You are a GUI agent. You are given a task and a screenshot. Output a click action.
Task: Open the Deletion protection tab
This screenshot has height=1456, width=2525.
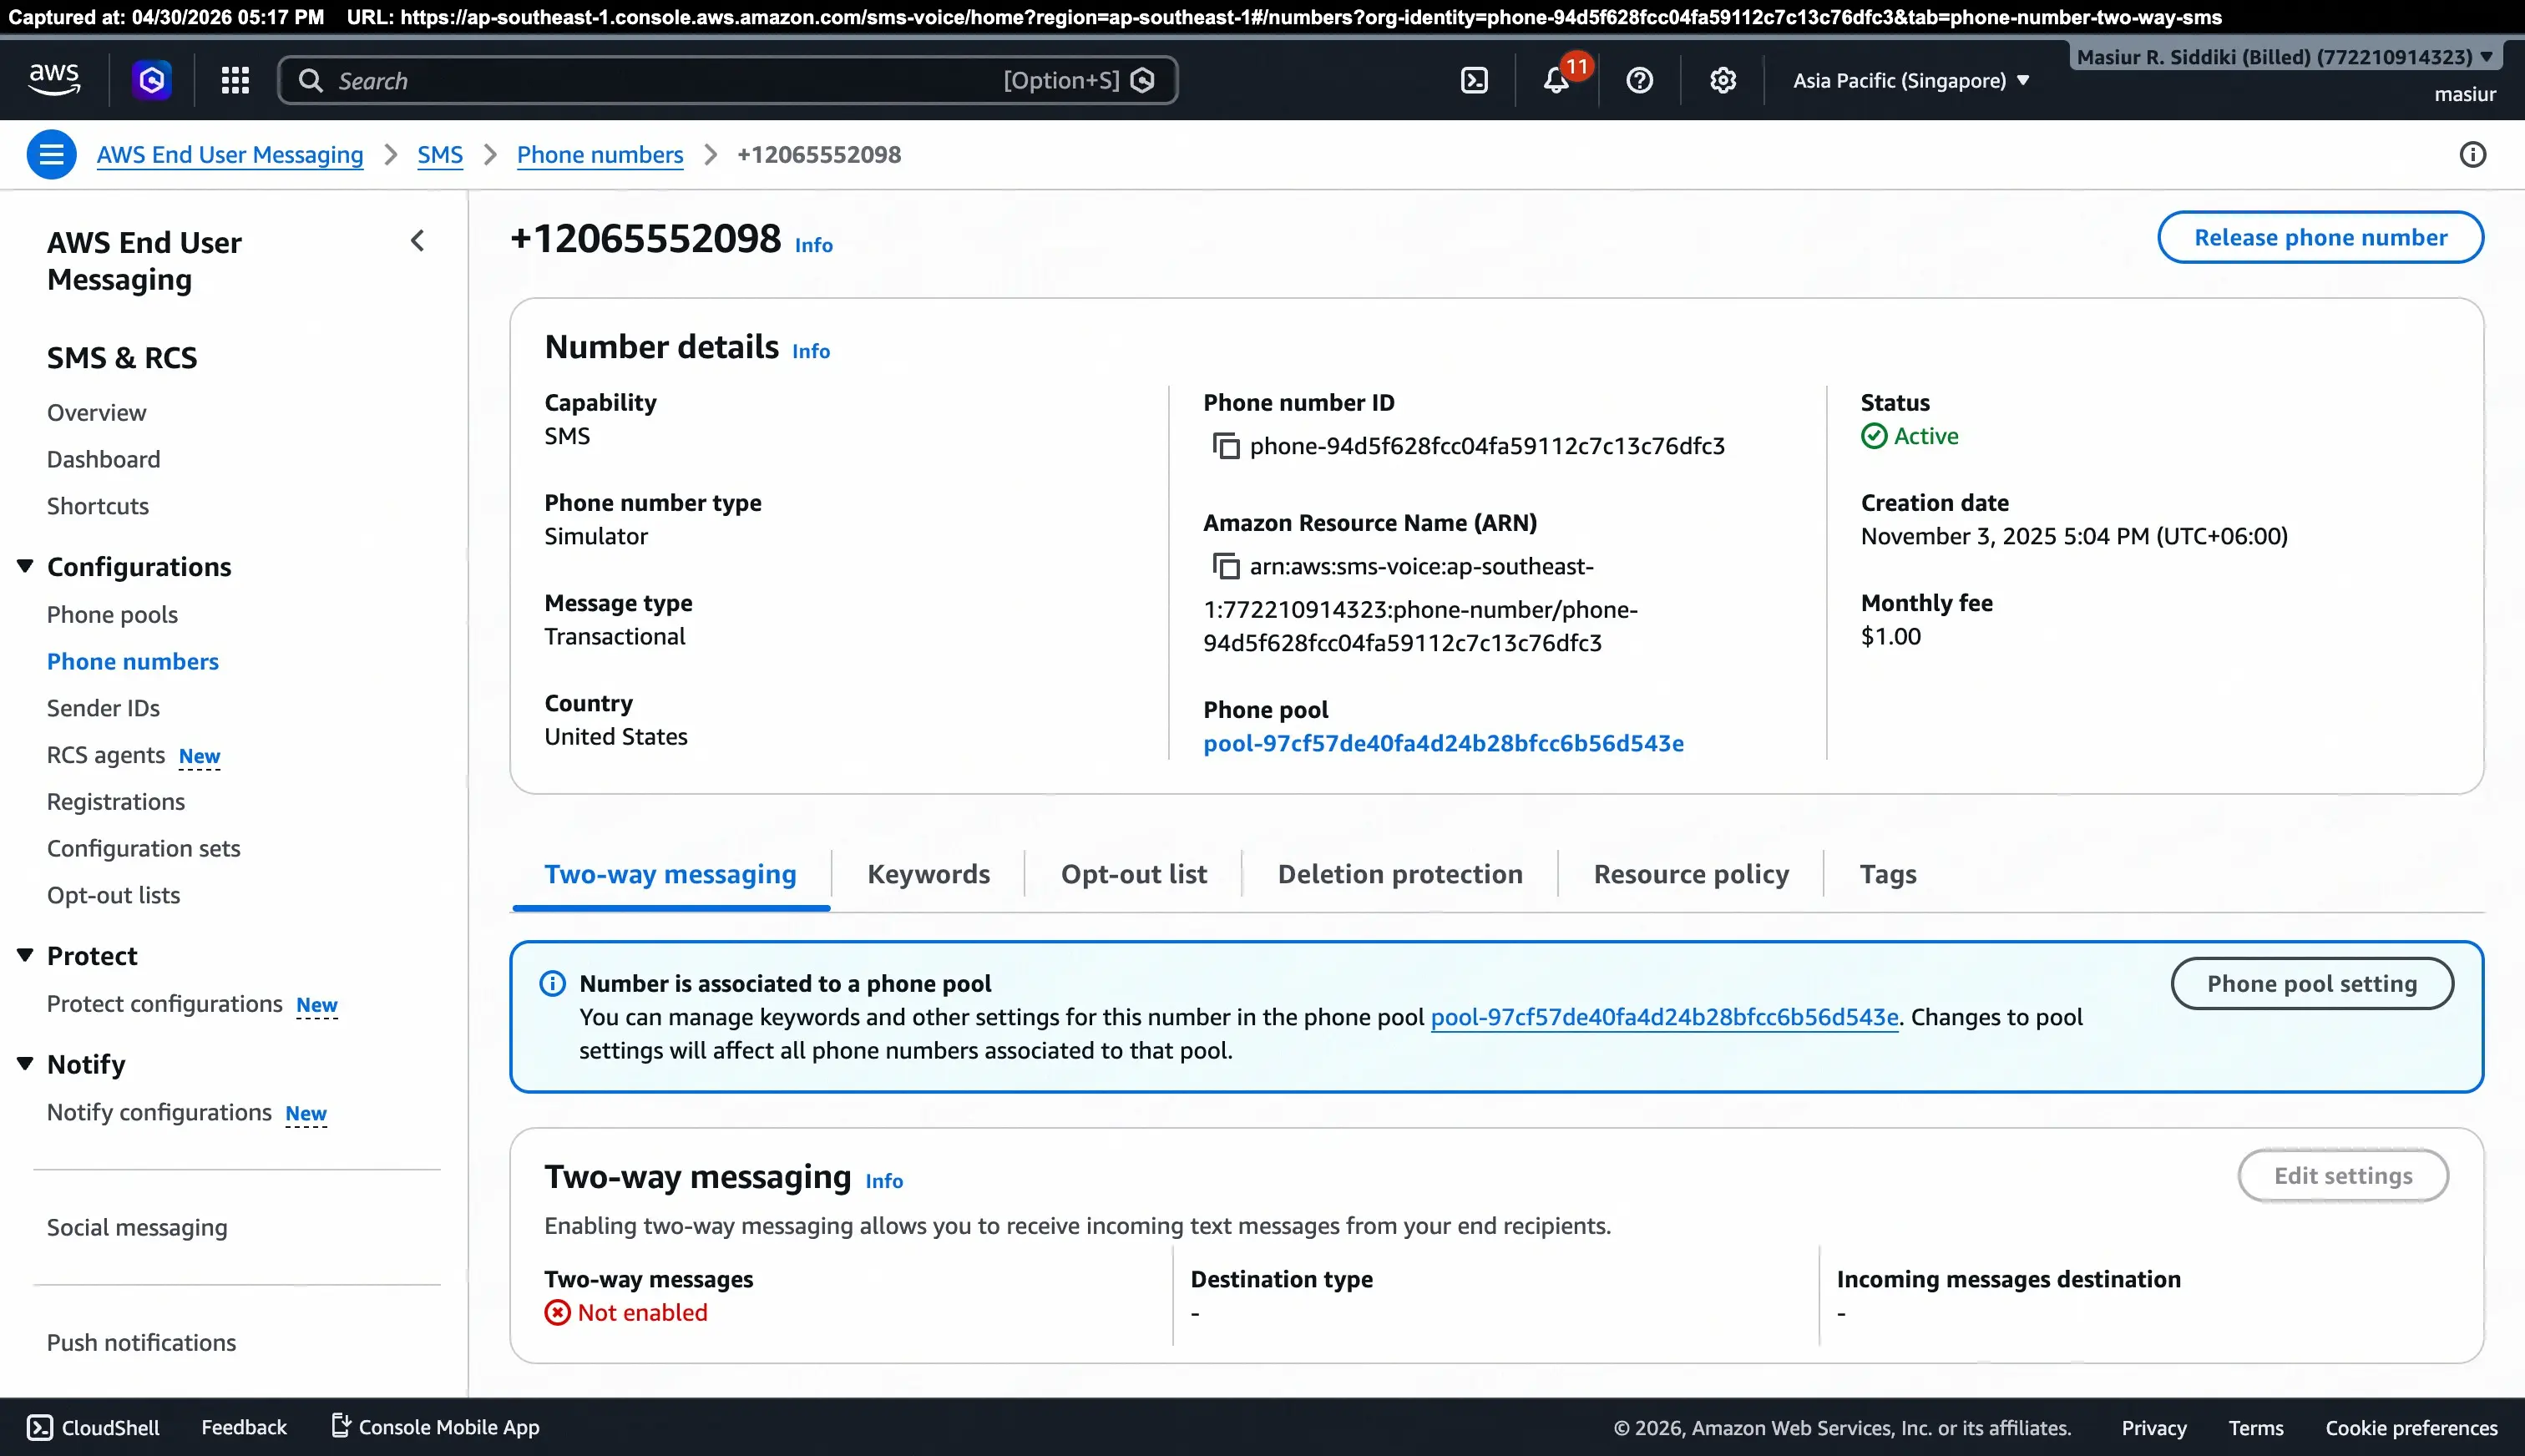1400,875
